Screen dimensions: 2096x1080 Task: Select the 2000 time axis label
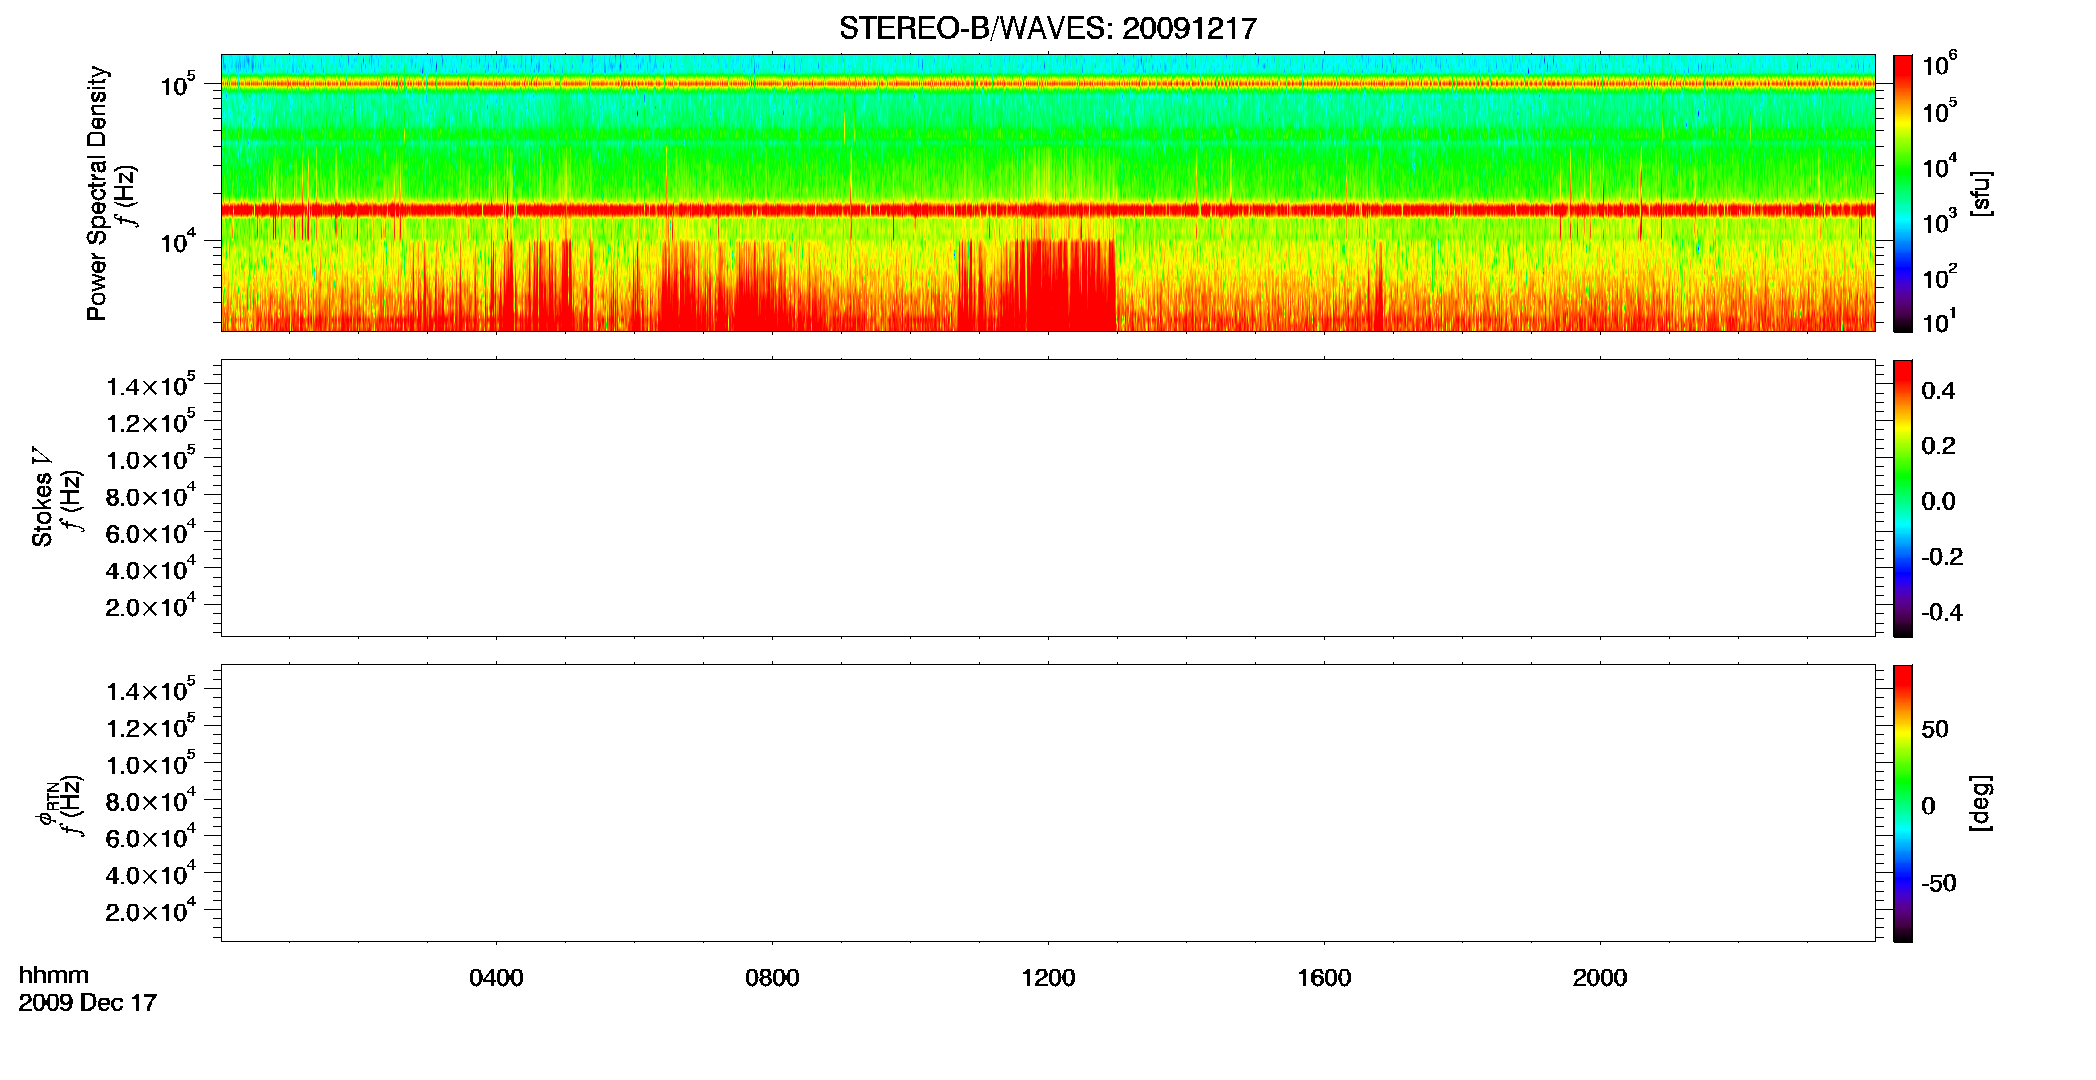1600,978
